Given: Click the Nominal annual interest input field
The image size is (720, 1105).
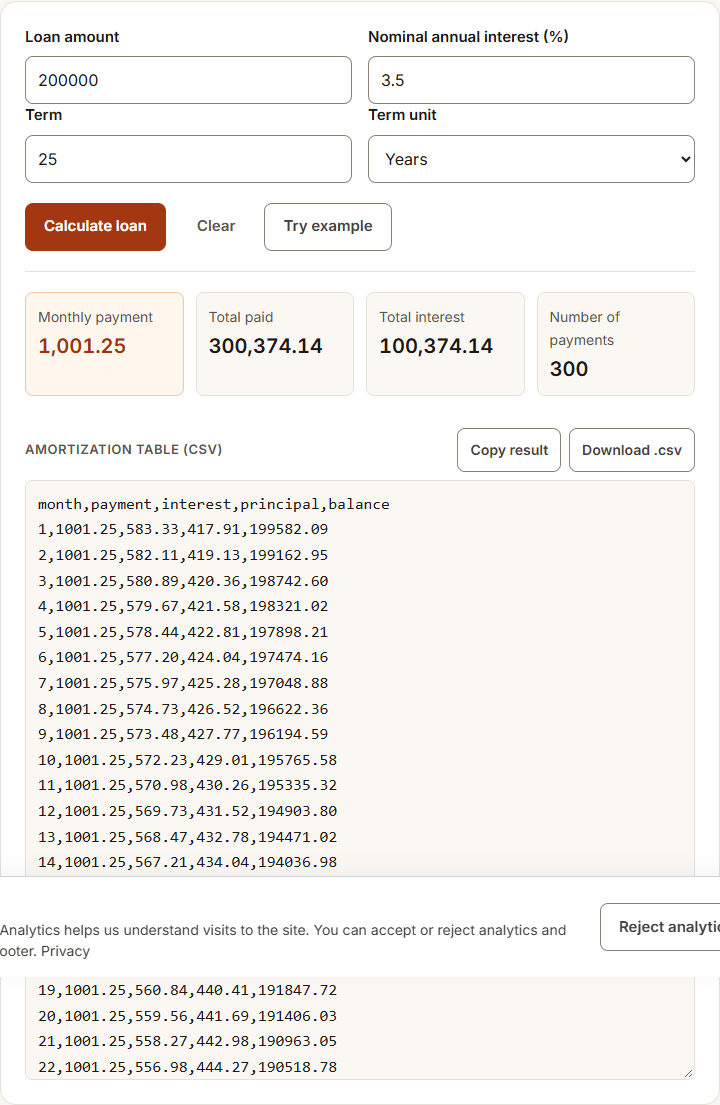Looking at the screenshot, I should tap(531, 80).
